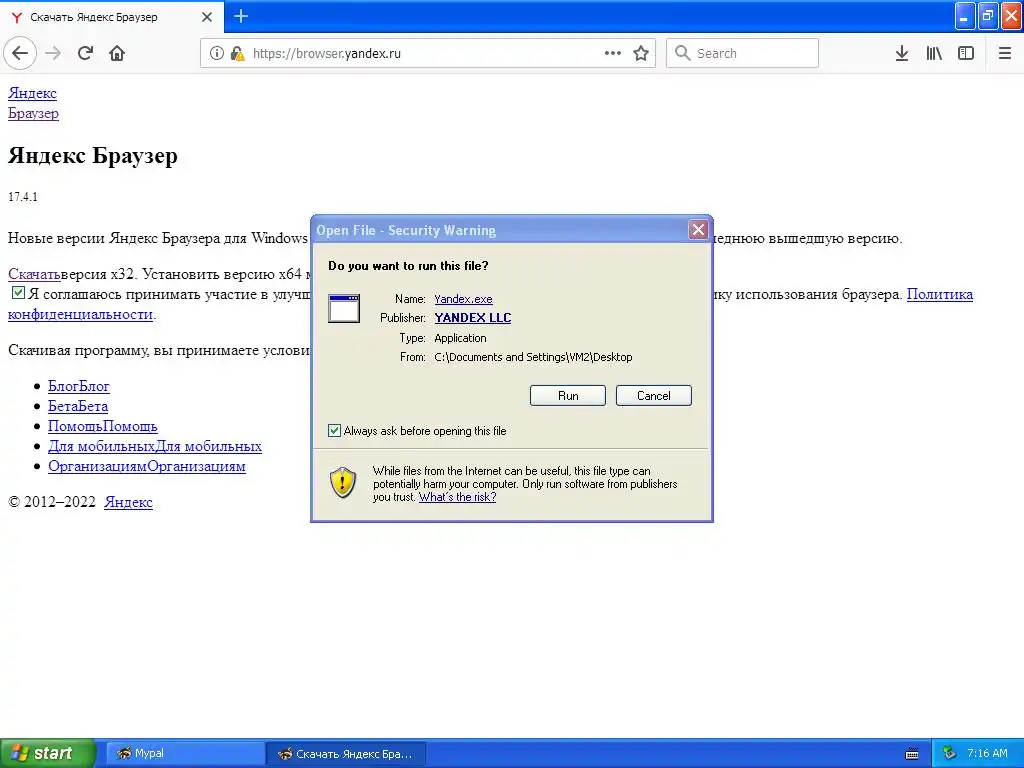Open the БетаБета list link
The height and width of the screenshot is (768, 1024).
click(78, 406)
